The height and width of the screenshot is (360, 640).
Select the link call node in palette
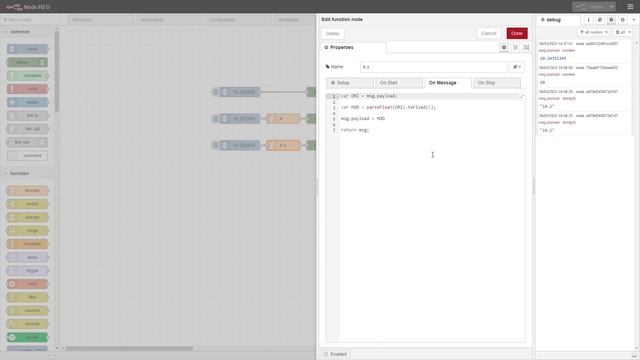[27, 129]
